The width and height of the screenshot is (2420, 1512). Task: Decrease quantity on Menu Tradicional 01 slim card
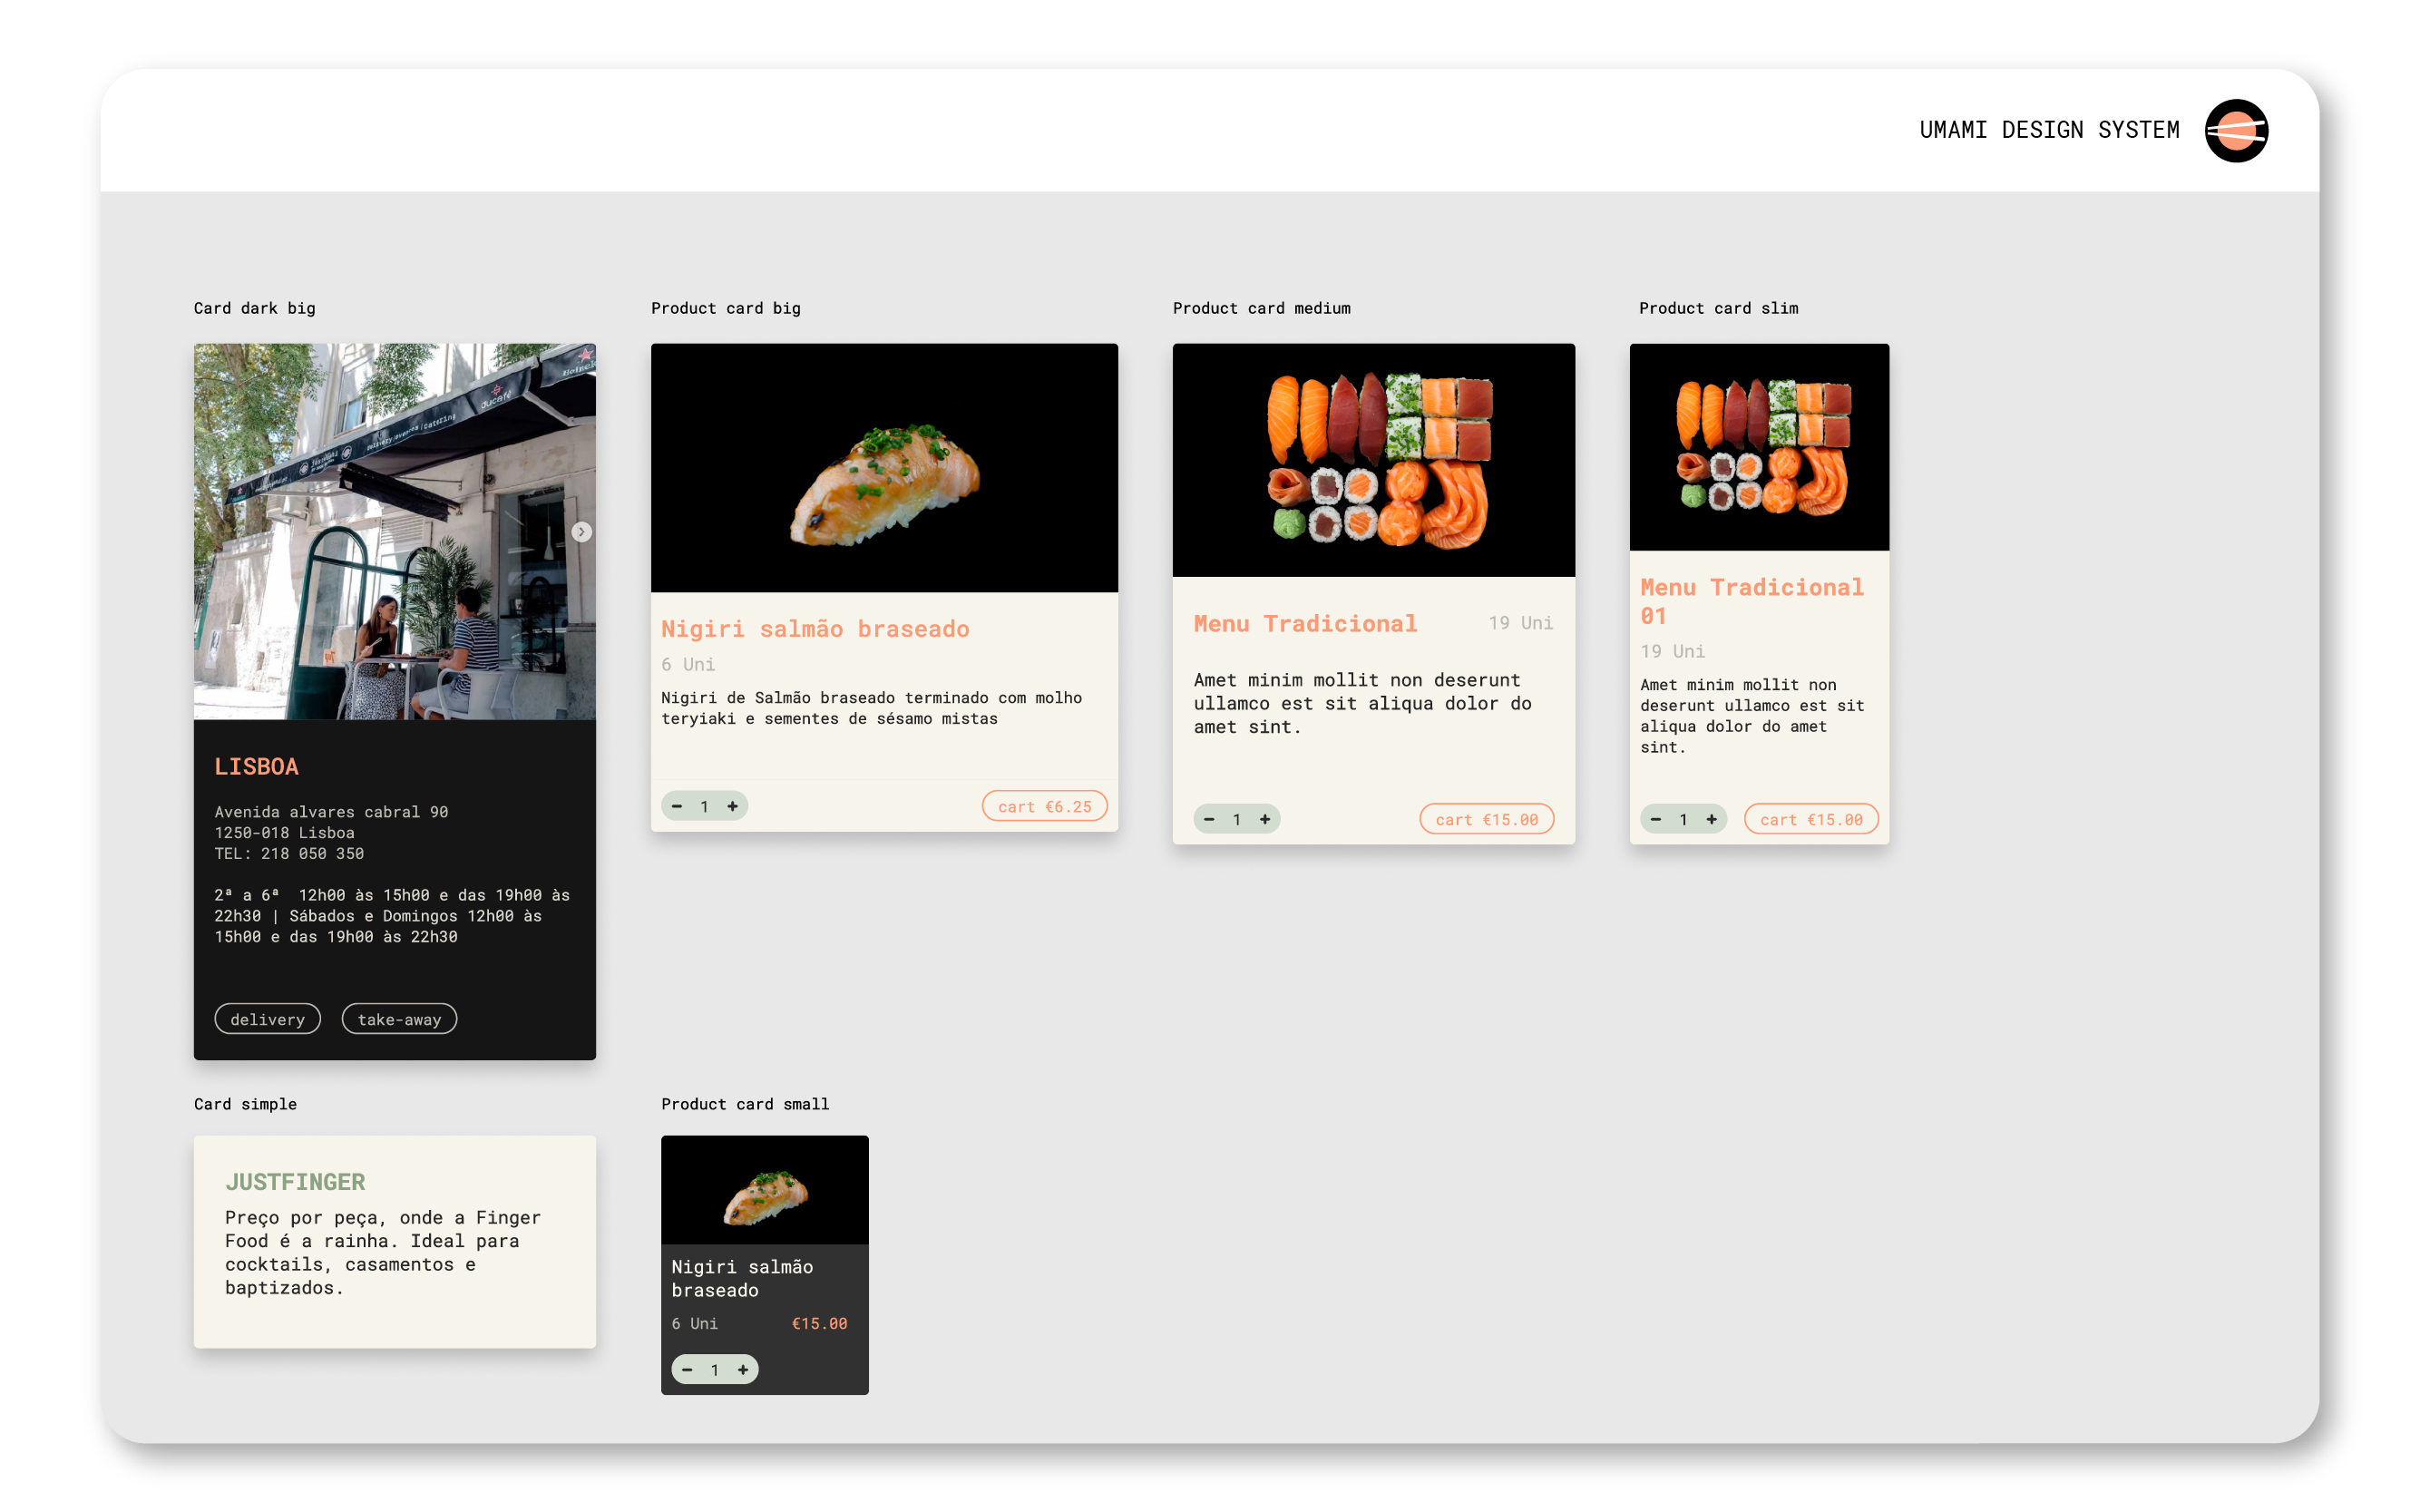click(x=1656, y=819)
